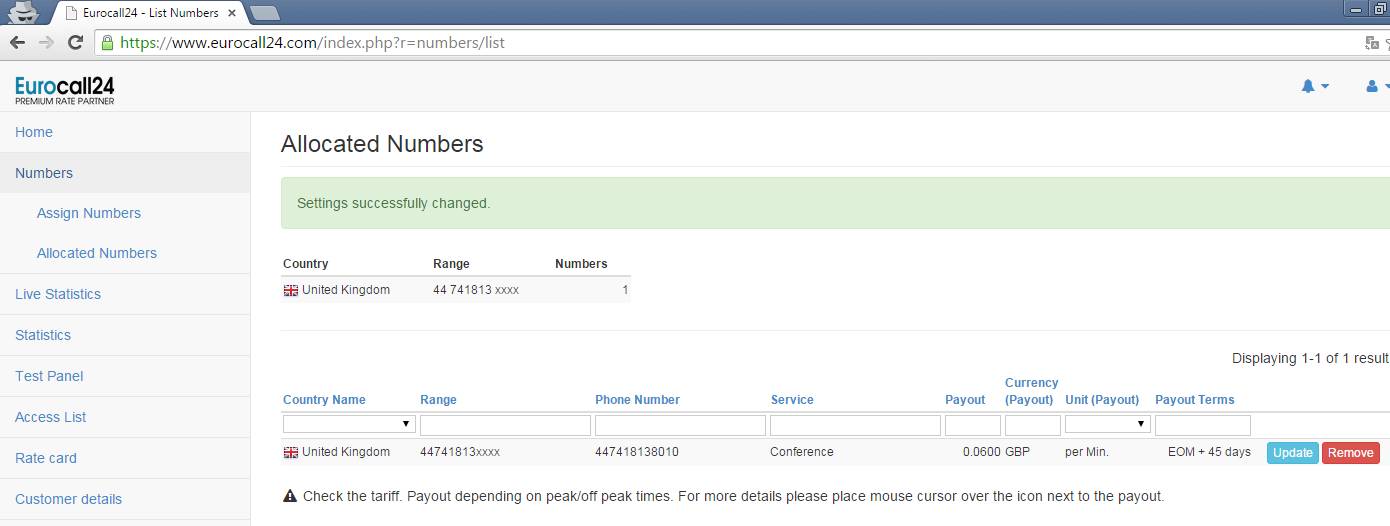Click the warning triangle icon by tariff note
The height and width of the screenshot is (526, 1390).
pos(290,496)
